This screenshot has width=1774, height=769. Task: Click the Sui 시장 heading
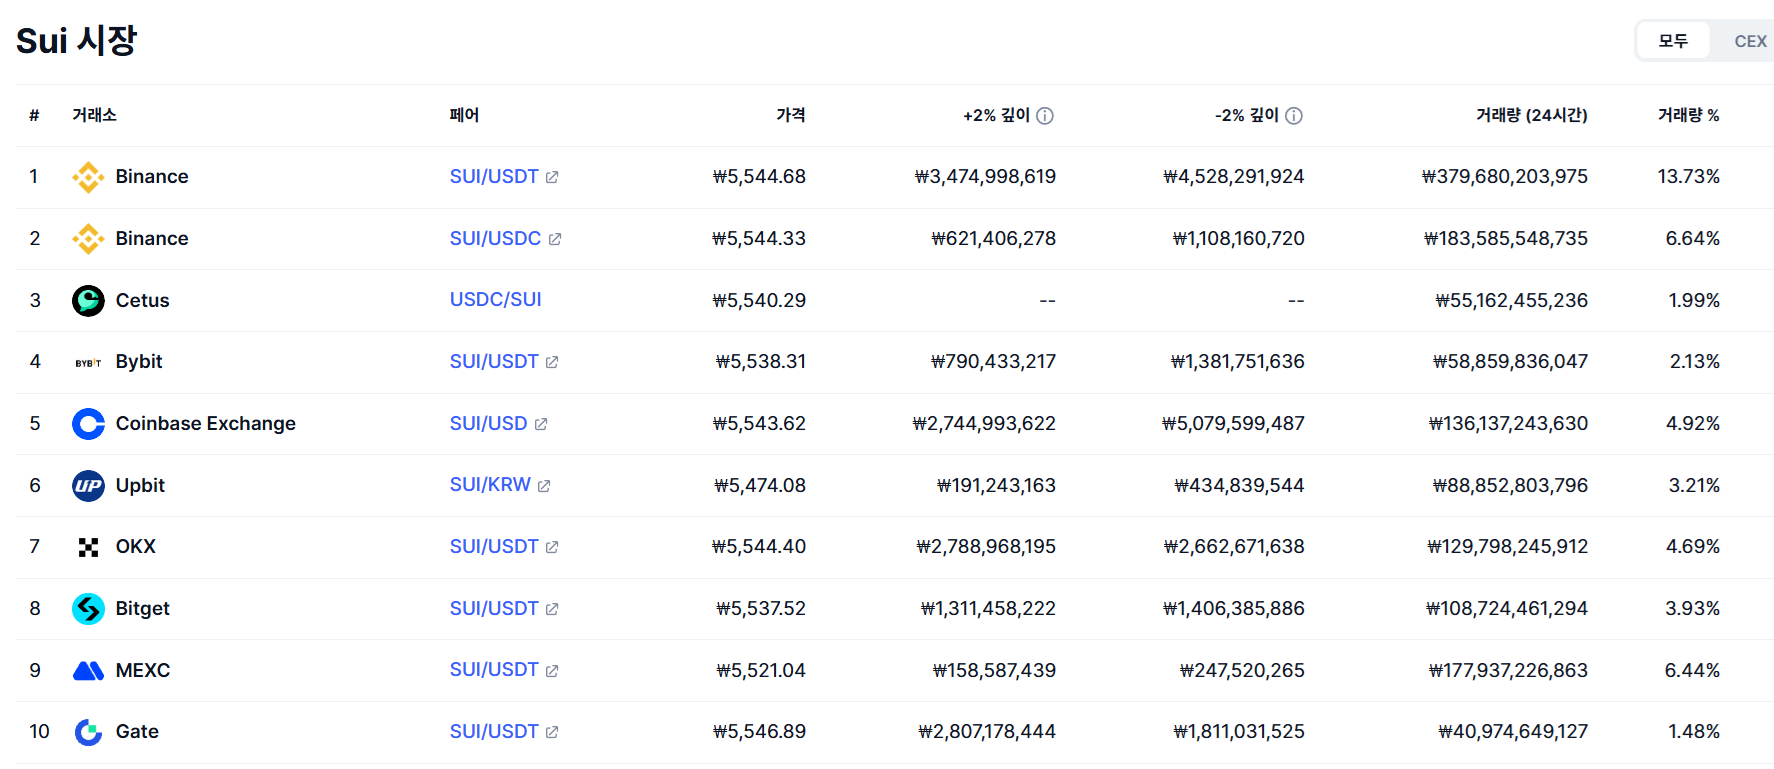point(76,41)
